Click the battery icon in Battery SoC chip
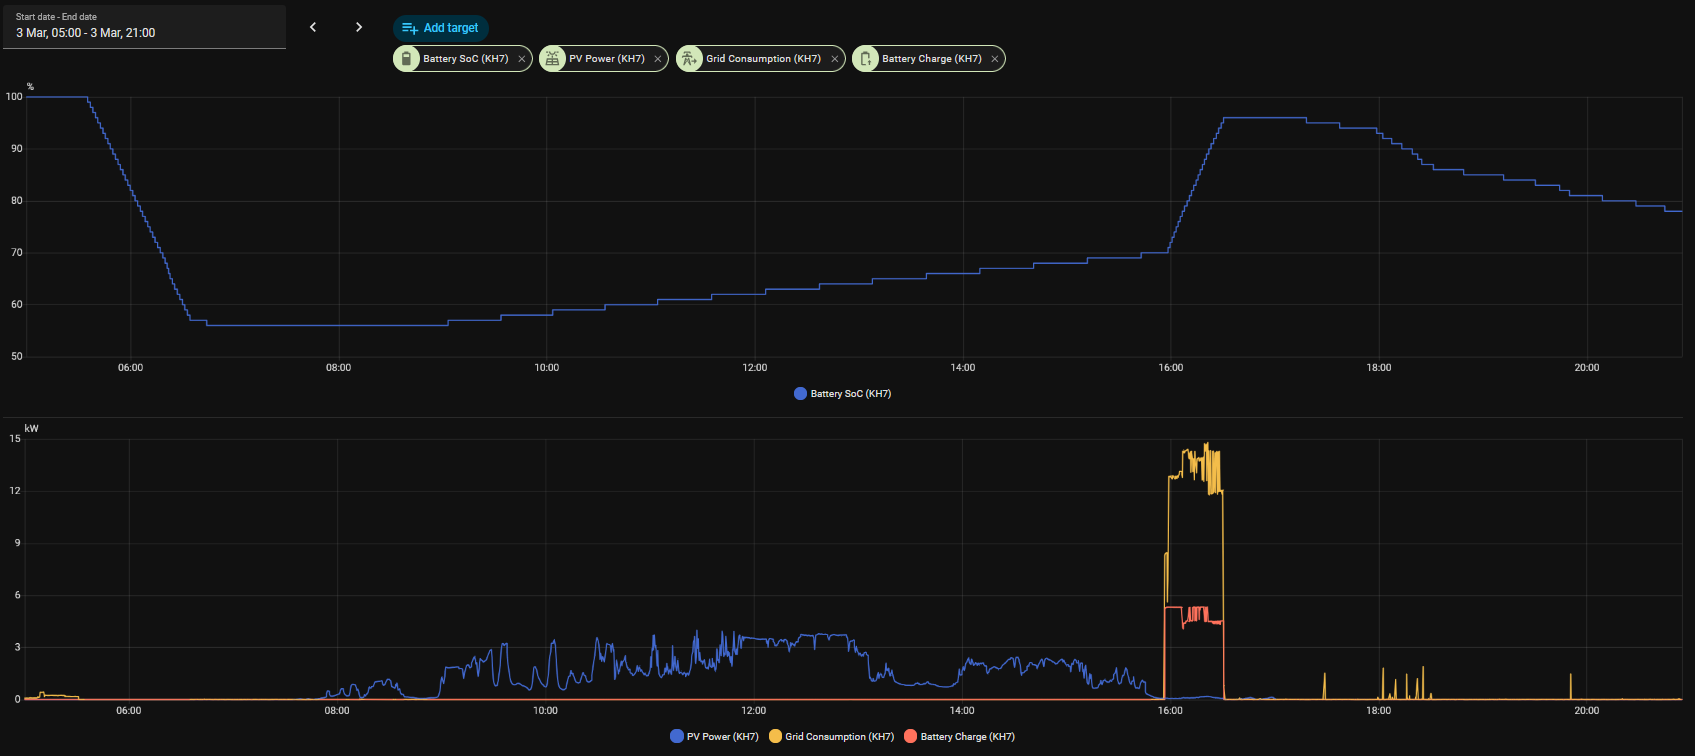1695x756 pixels. pyautogui.click(x=406, y=59)
